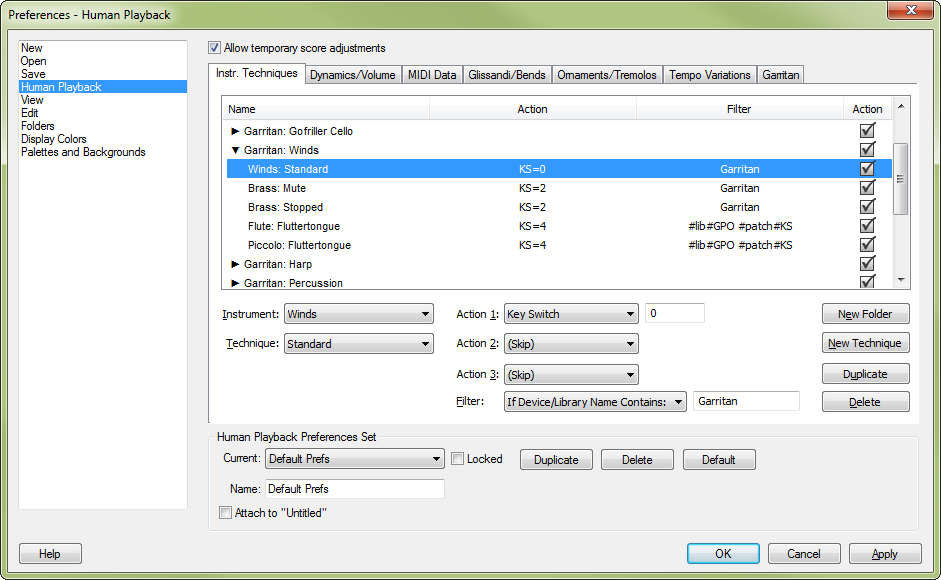Expand the Garritan: Gofriller Cello folder
The height and width of the screenshot is (580, 941).
coord(235,131)
